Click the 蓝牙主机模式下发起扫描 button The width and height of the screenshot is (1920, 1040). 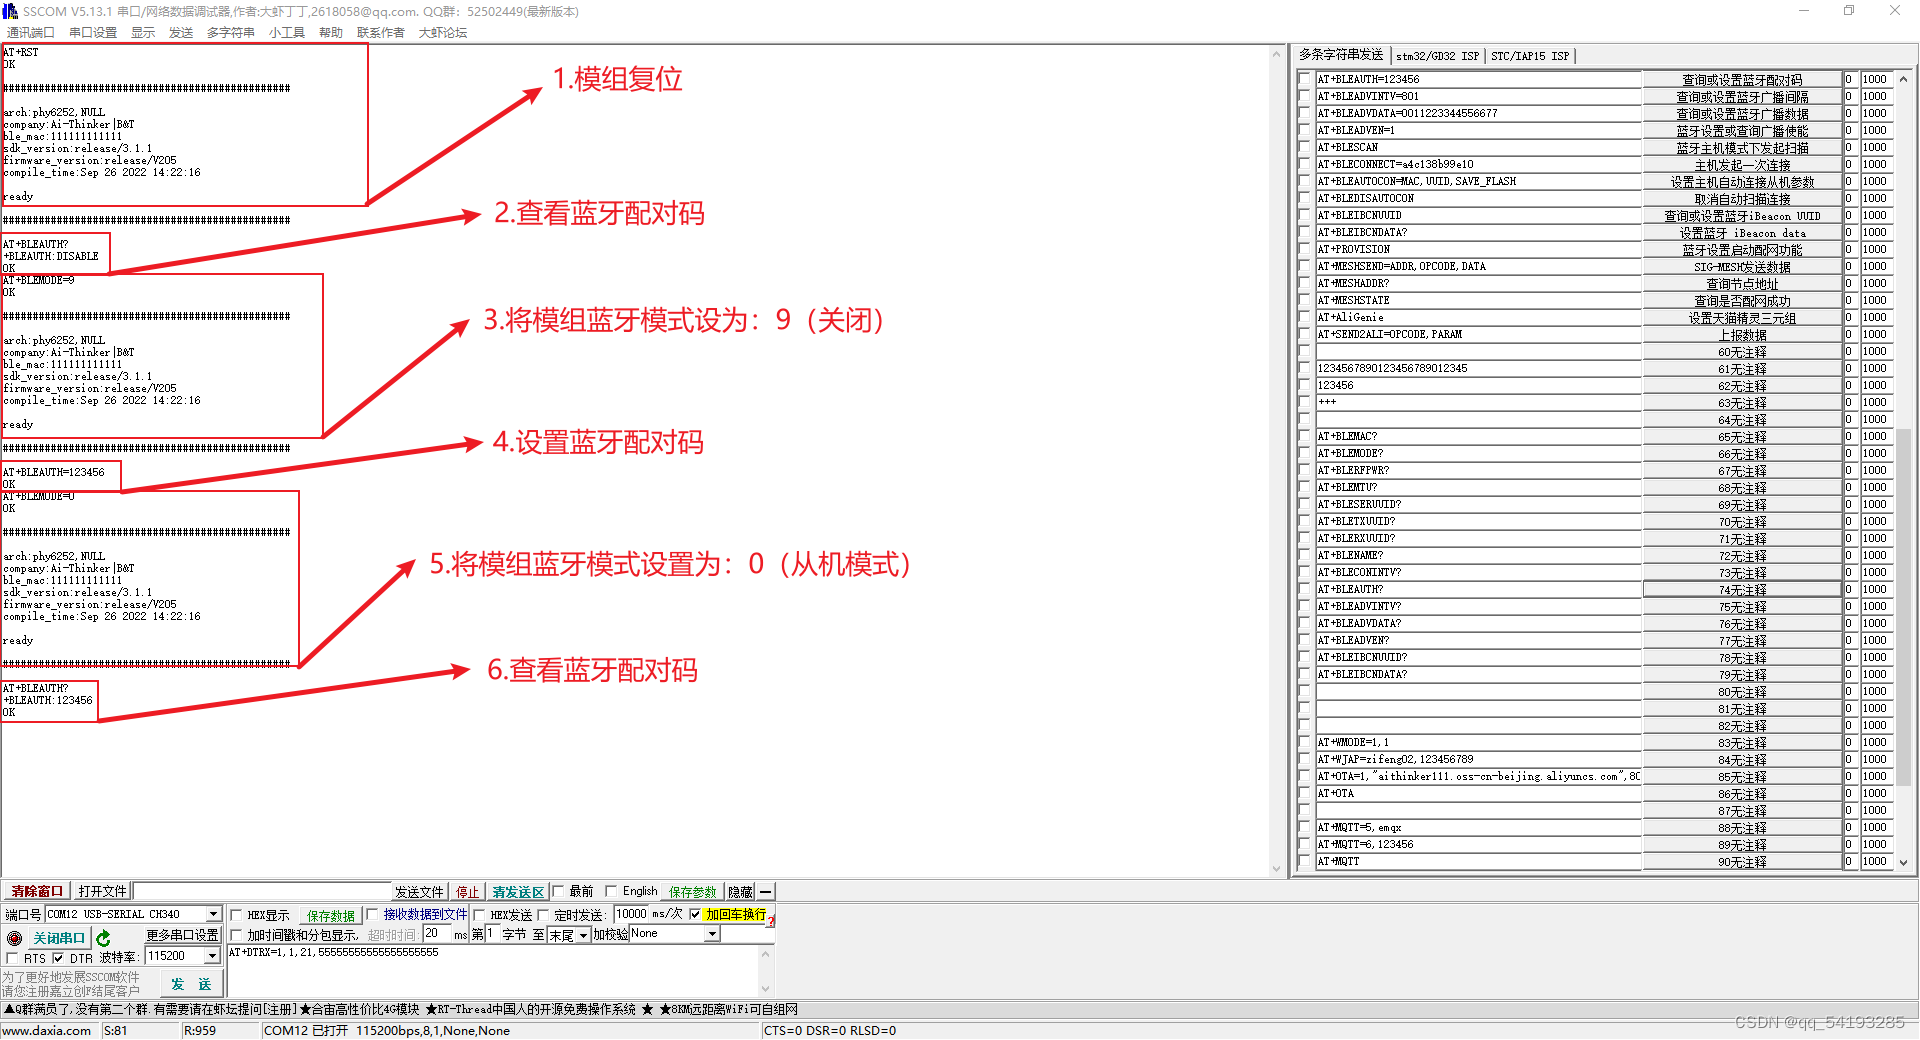(1742, 148)
